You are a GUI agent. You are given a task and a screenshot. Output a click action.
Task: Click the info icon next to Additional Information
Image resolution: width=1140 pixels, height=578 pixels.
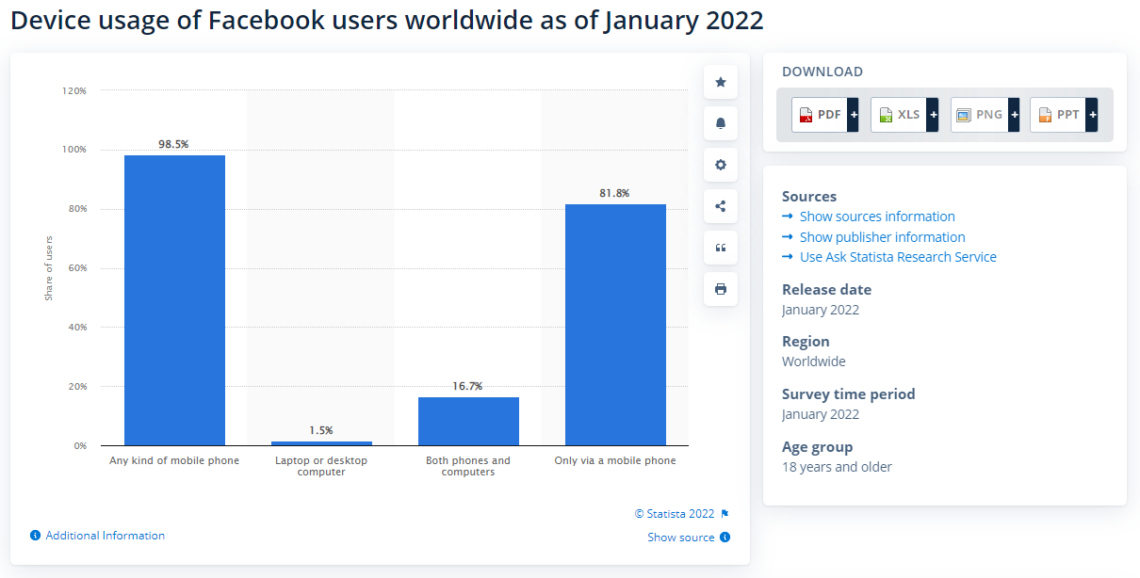pos(36,535)
